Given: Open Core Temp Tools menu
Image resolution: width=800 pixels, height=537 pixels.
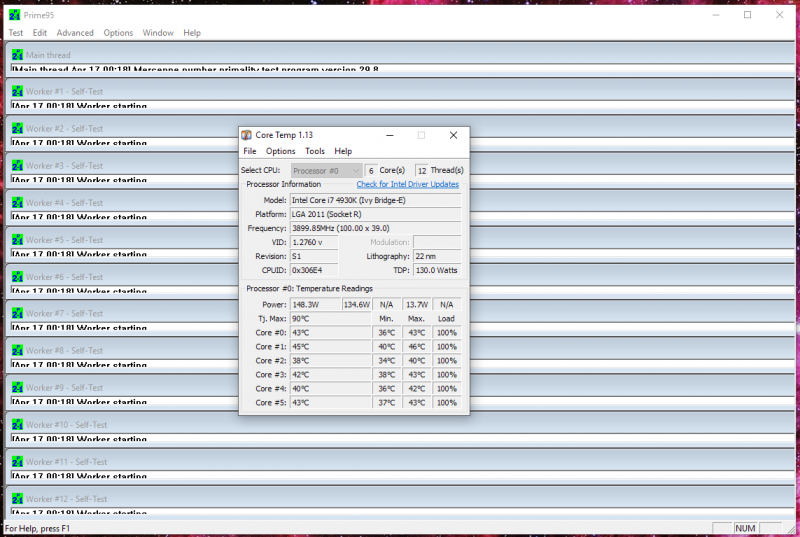Looking at the screenshot, I should 315,151.
